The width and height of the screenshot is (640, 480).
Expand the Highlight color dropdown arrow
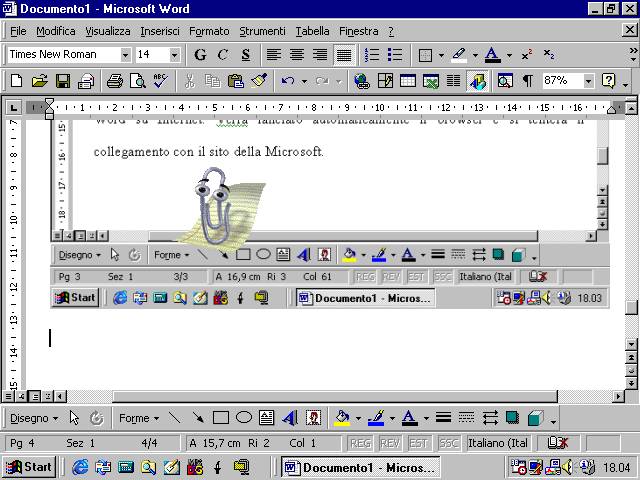[x=475, y=55]
